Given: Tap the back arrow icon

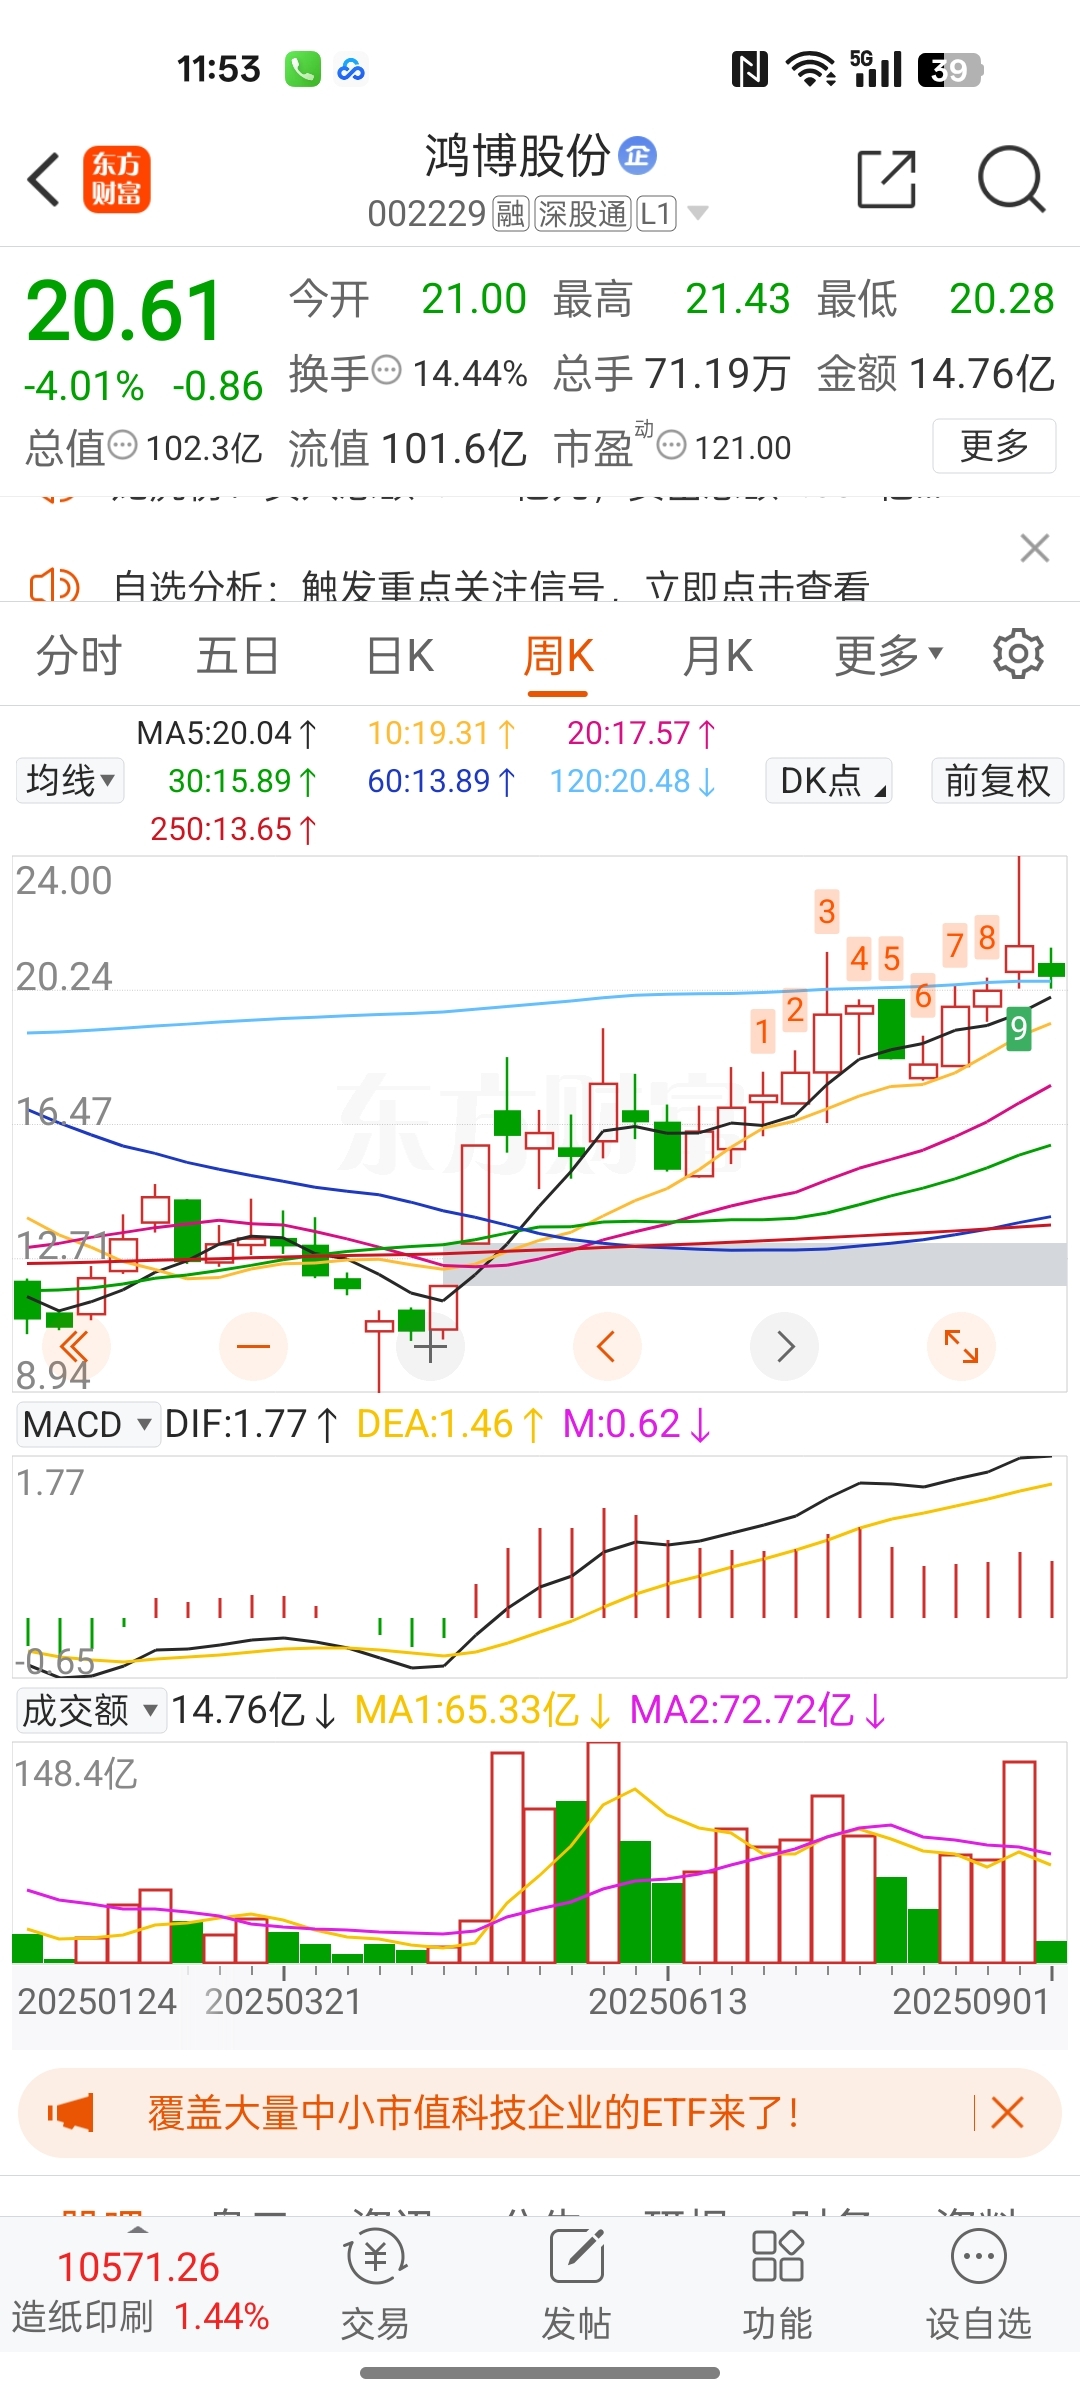Looking at the screenshot, I should tap(44, 180).
